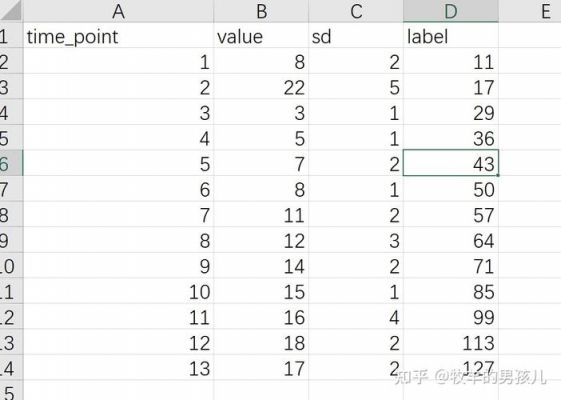The height and width of the screenshot is (400, 561).
Task: Select column C header
Action: pyautogui.click(x=356, y=11)
